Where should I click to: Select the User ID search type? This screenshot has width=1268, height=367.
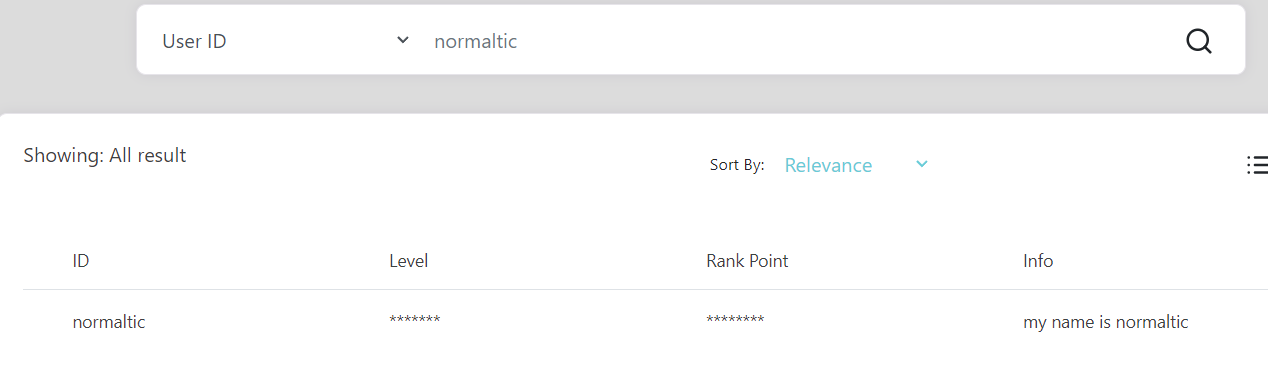194,42
